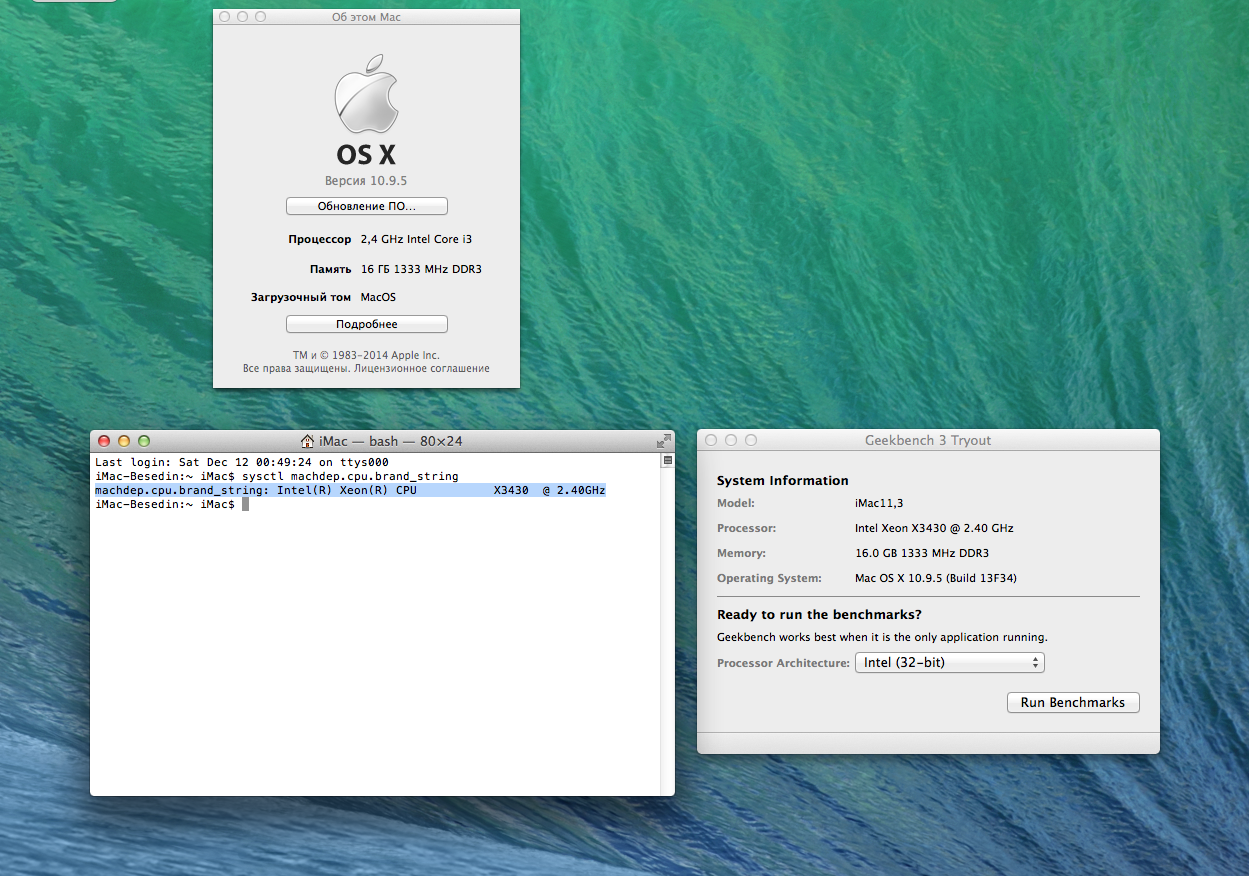Click the ТМ и © 1983–2014 Apple Inc. text
Viewport: 1249px width, 876px height.
click(366, 355)
